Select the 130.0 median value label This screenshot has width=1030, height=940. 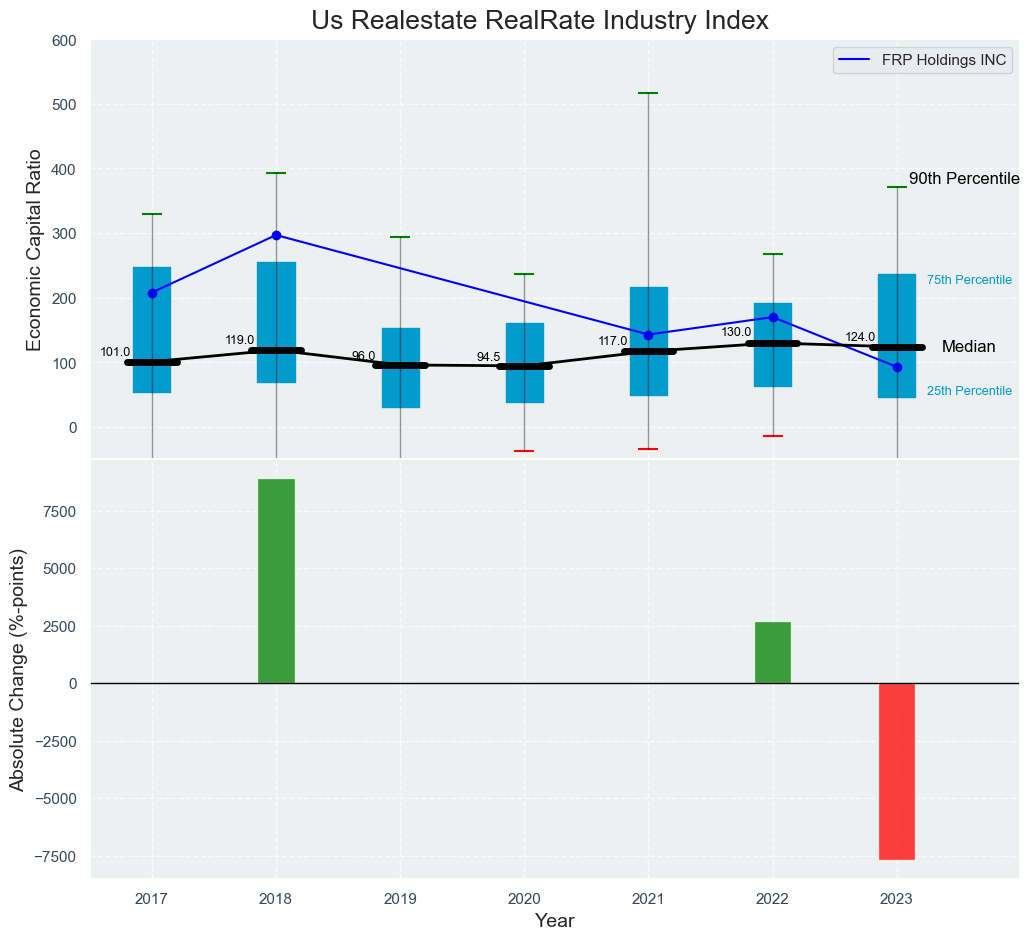[x=736, y=332]
